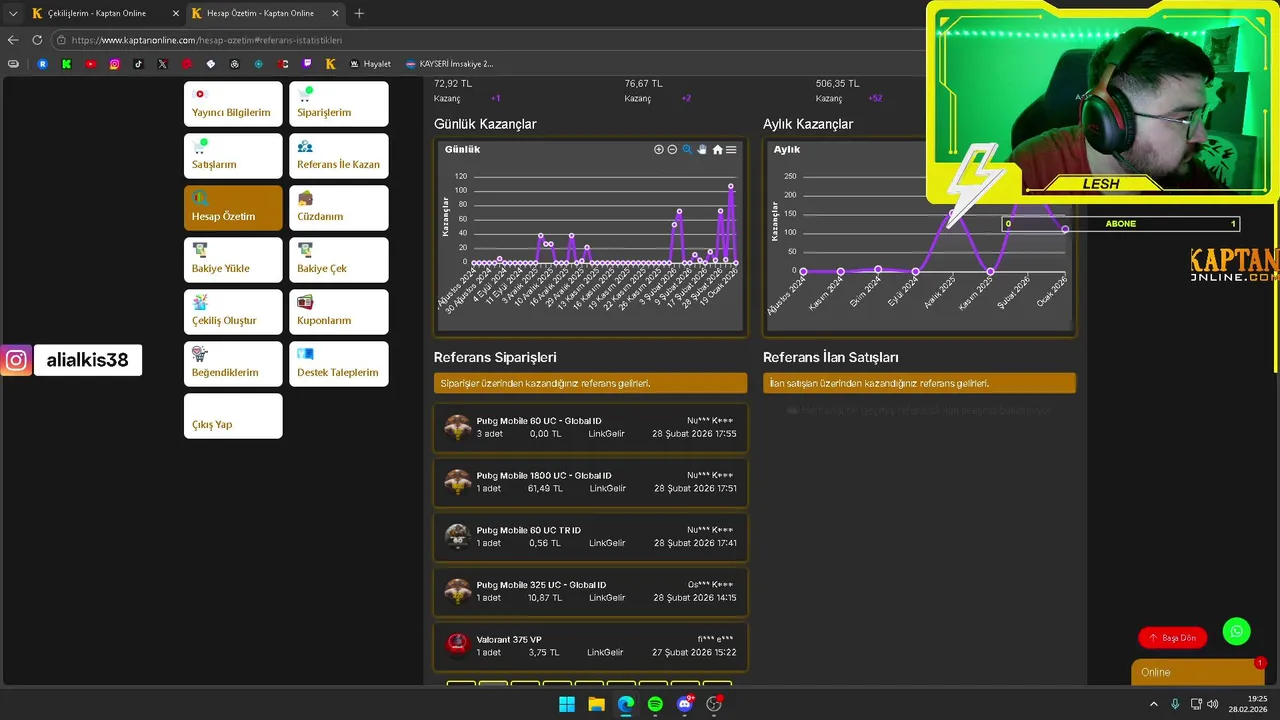
Task: Open a new browser tab
Action: click(x=359, y=13)
